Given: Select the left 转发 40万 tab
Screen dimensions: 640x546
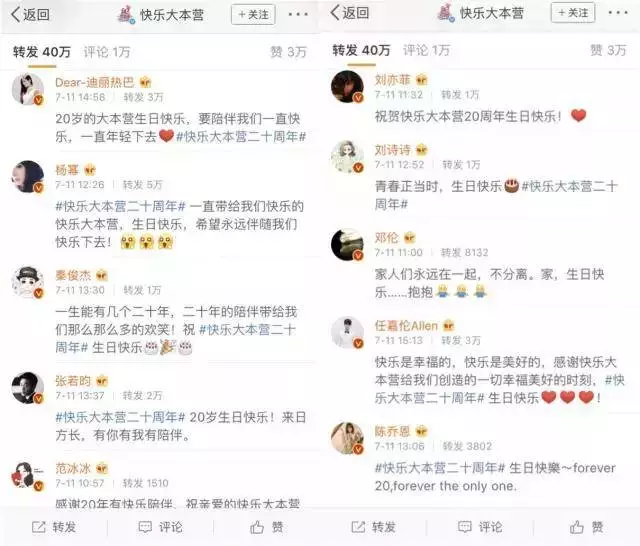Looking at the screenshot, I should pyautogui.click(x=42, y=52).
